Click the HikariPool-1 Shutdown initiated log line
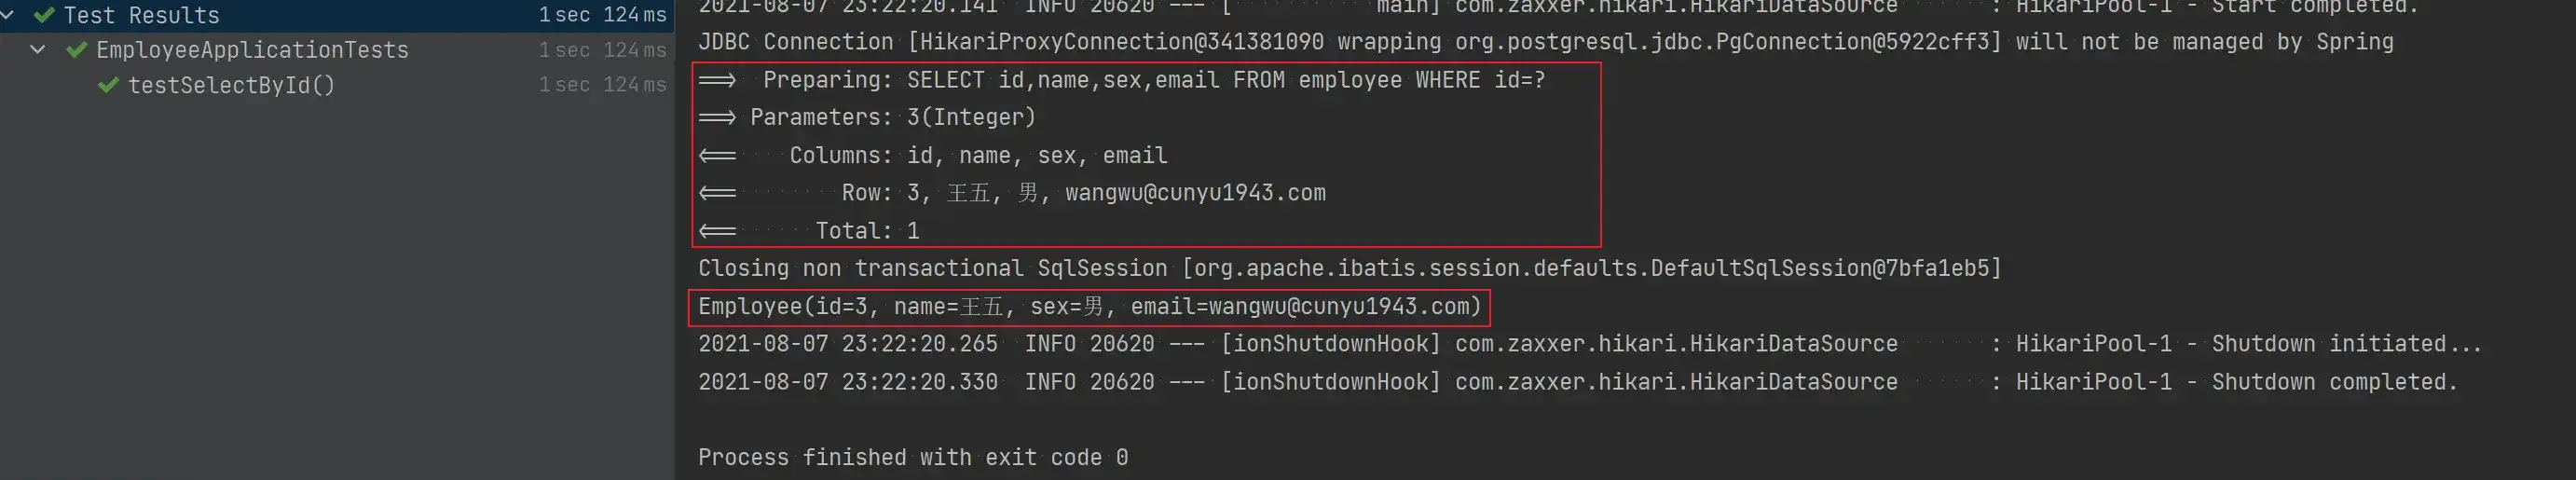The width and height of the screenshot is (2576, 480). point(1589,344)
